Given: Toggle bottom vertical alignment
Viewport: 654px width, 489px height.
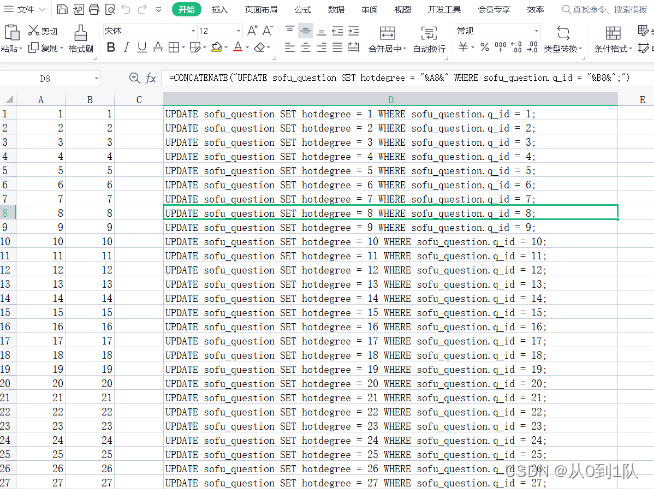Looking at the screenshot, I should click(321, 31).
